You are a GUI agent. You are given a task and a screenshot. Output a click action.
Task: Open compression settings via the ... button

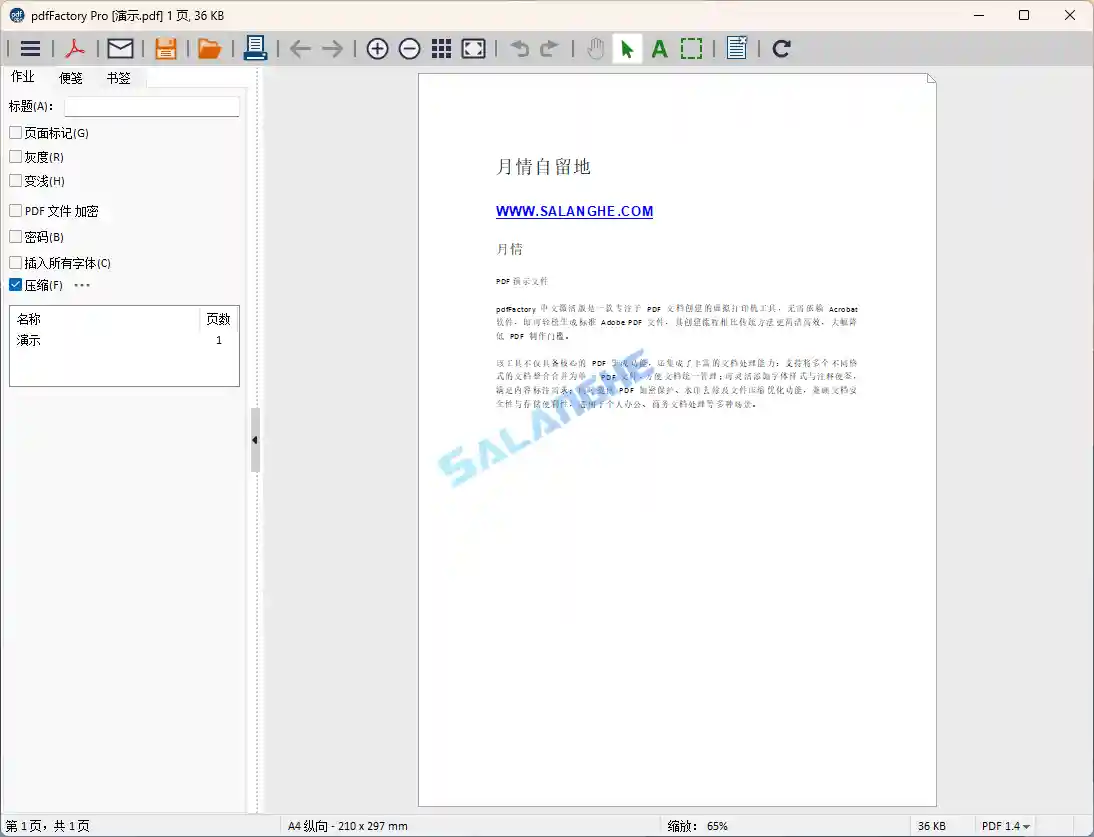pos(82,285)
